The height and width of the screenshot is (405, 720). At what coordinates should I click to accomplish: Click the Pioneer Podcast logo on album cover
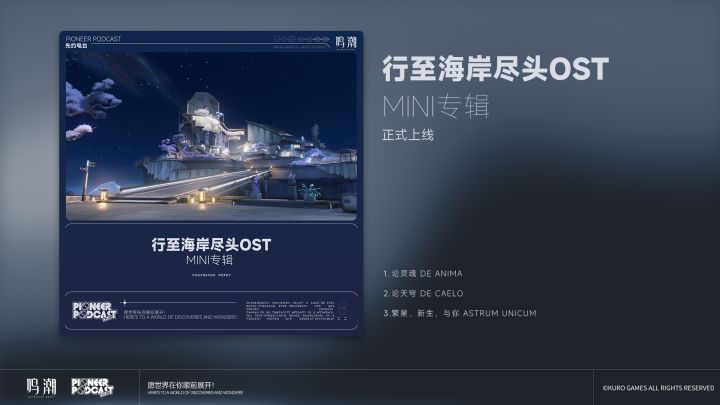tap(94, 311)
